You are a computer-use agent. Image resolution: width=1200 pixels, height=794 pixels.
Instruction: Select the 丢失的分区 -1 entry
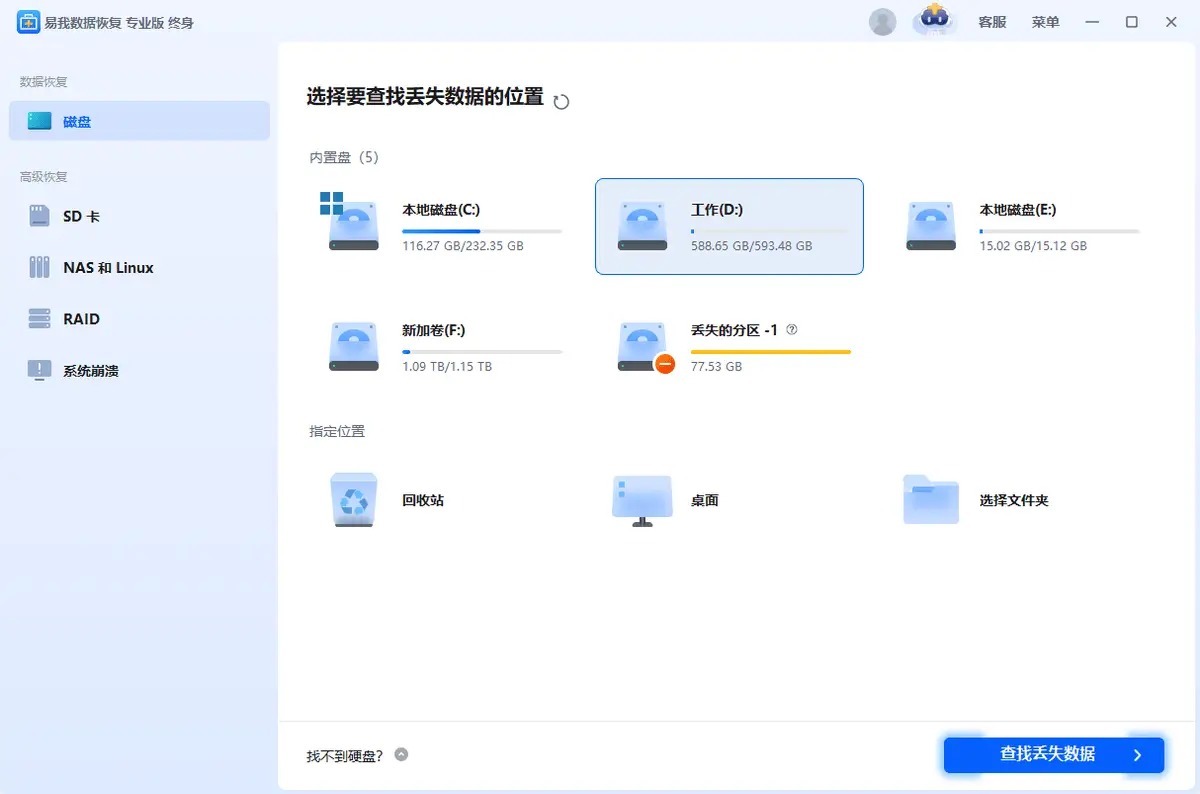click(x=730, y=346)
